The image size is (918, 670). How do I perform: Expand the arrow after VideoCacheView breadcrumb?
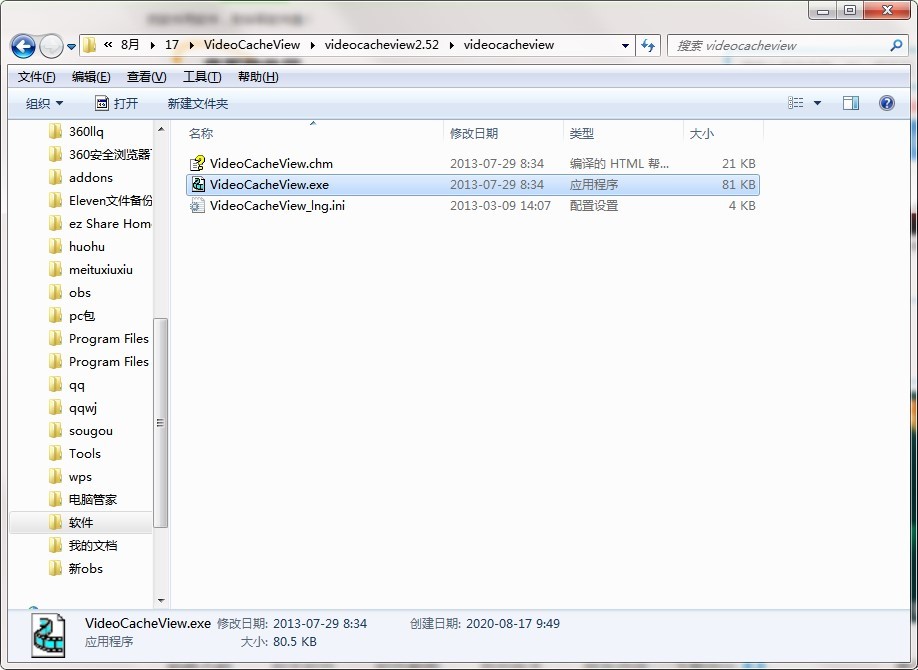click(x=312, y=45)
